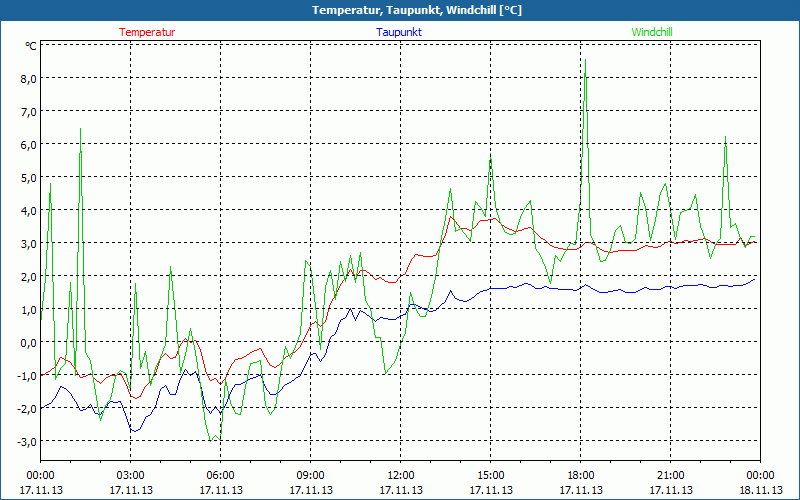Click the 18:00 time axis label
Screen dimensions: 800x500
coord(581,476)
